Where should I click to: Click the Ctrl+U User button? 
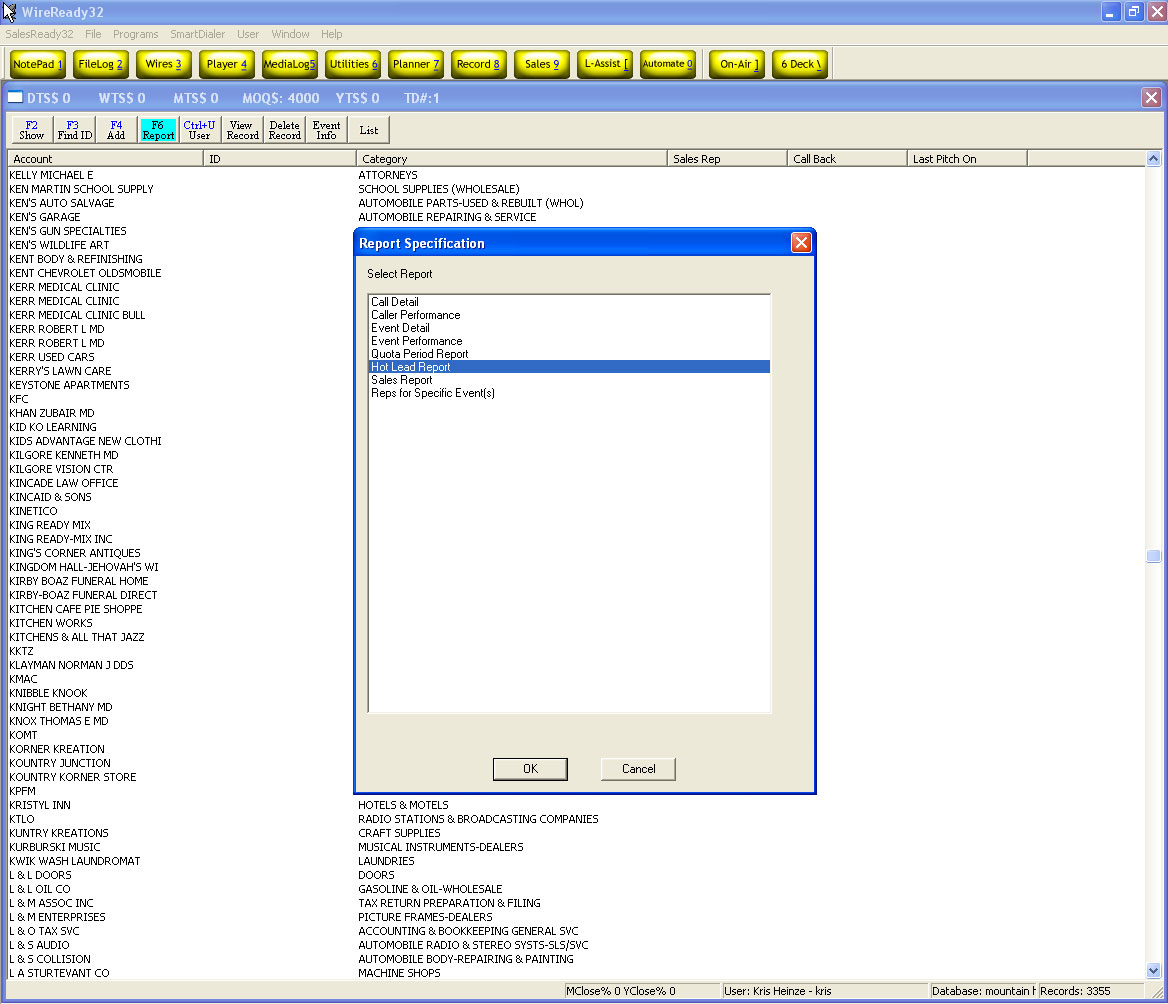[x=199, y=130]
